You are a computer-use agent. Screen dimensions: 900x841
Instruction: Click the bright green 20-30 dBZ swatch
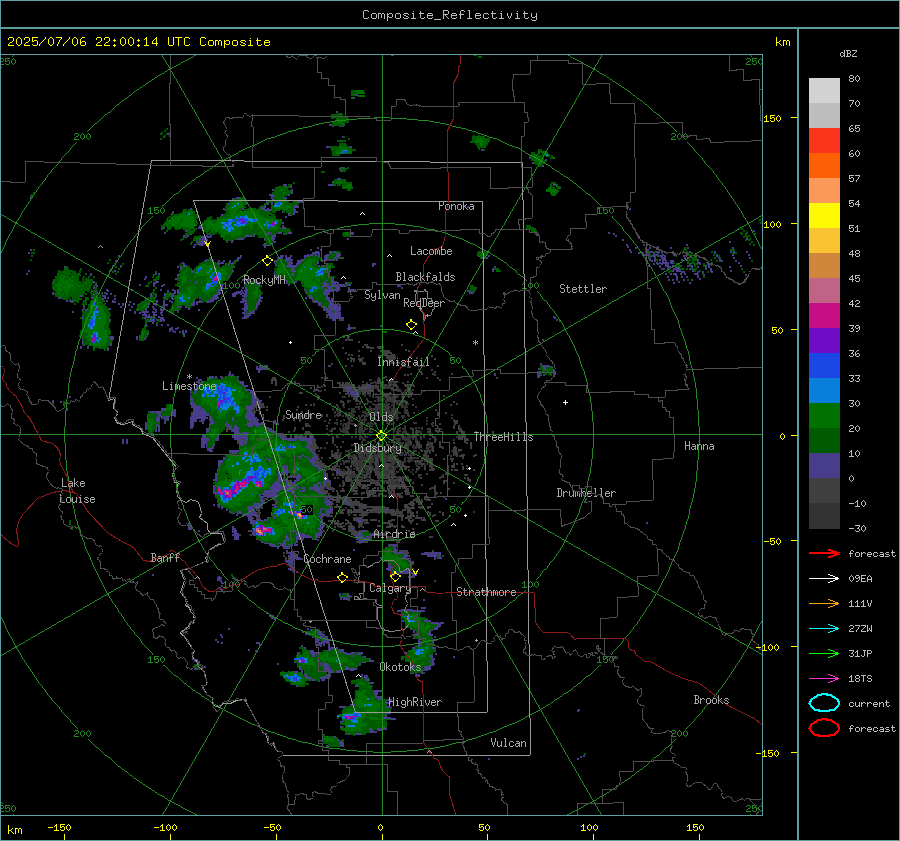824,416
